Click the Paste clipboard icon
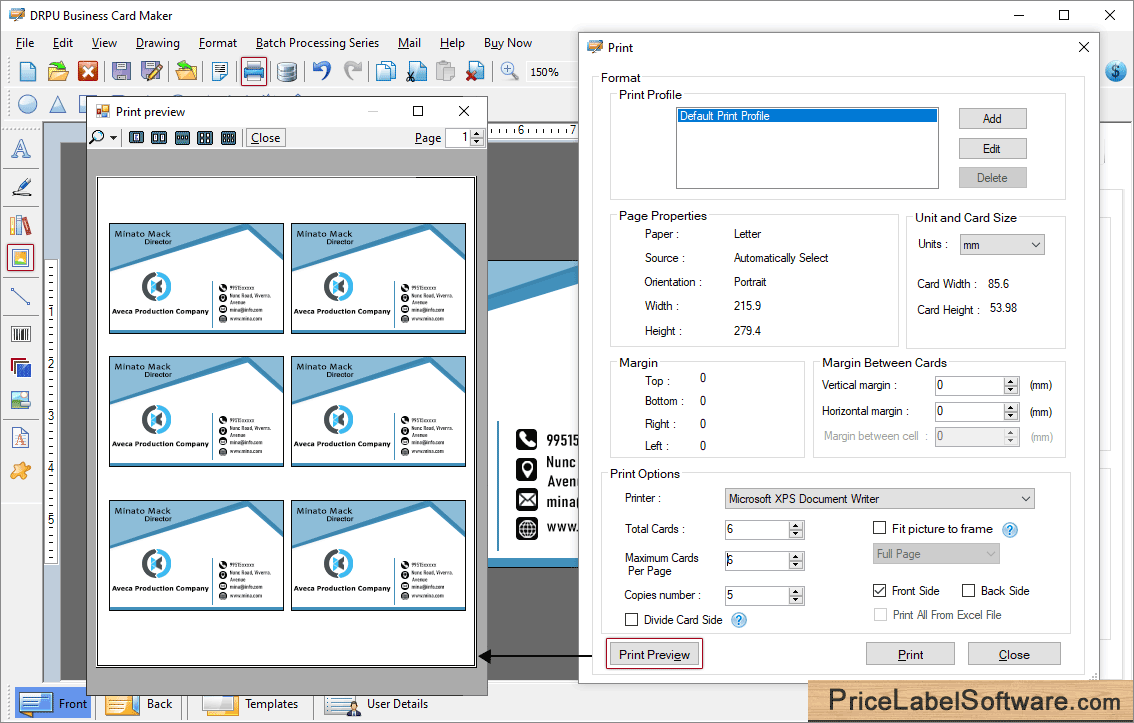1134x723 pixels. [x=446, y=72]
